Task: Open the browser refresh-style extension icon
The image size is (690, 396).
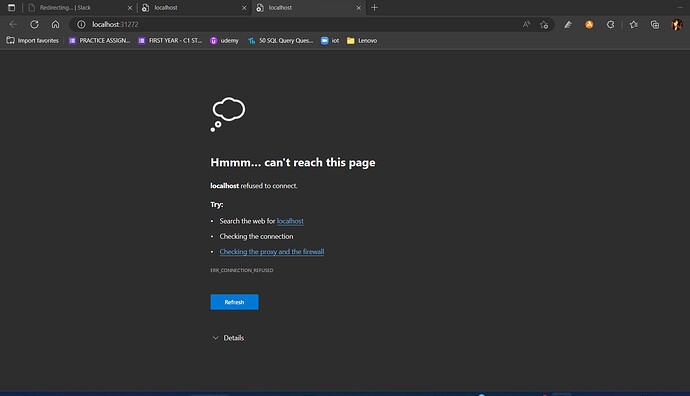Action: click(x=610, y=25)
